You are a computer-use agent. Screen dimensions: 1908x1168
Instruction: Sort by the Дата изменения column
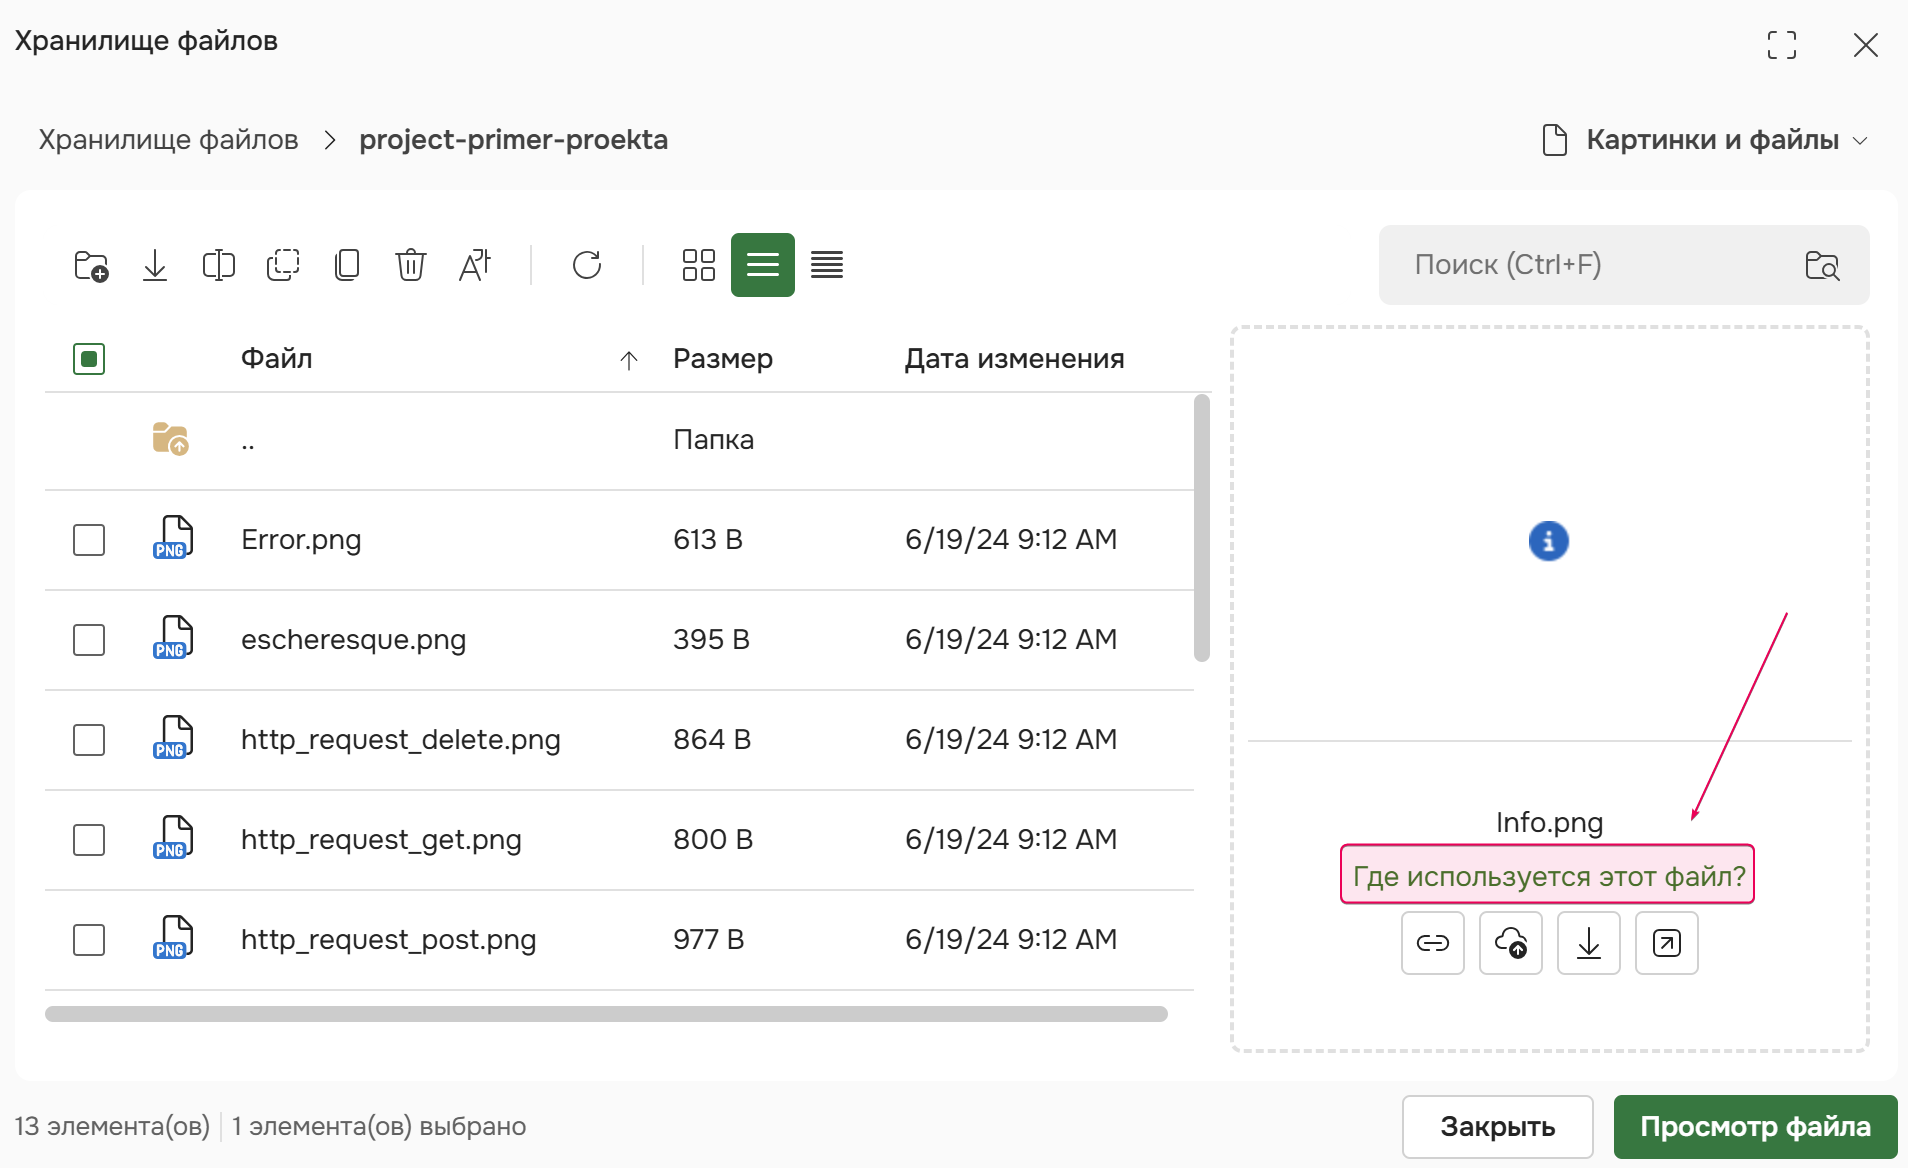point(1015,359)
